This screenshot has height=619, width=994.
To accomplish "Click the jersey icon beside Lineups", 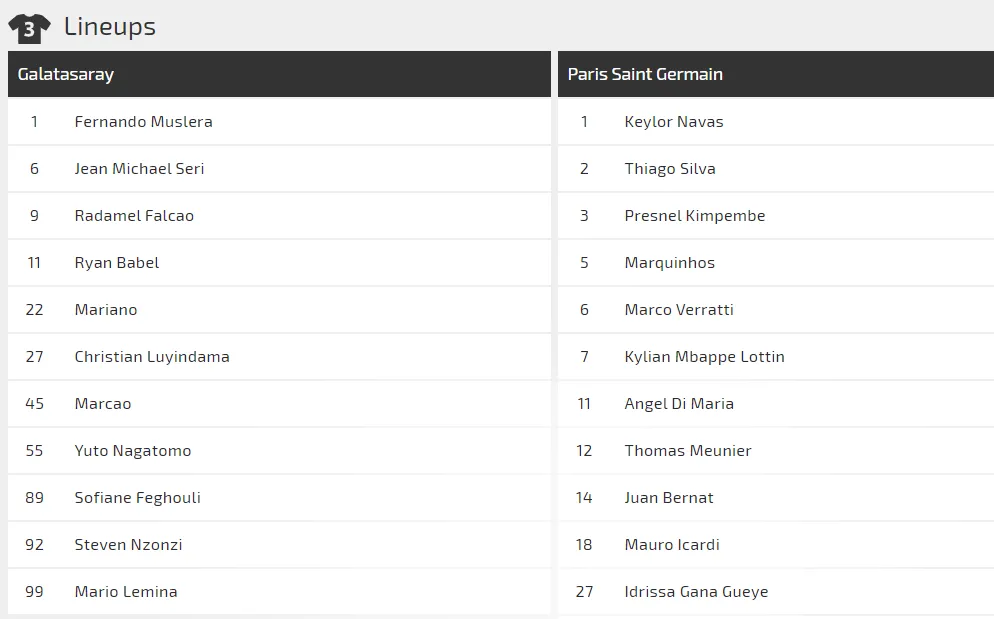I will point(29,28).
